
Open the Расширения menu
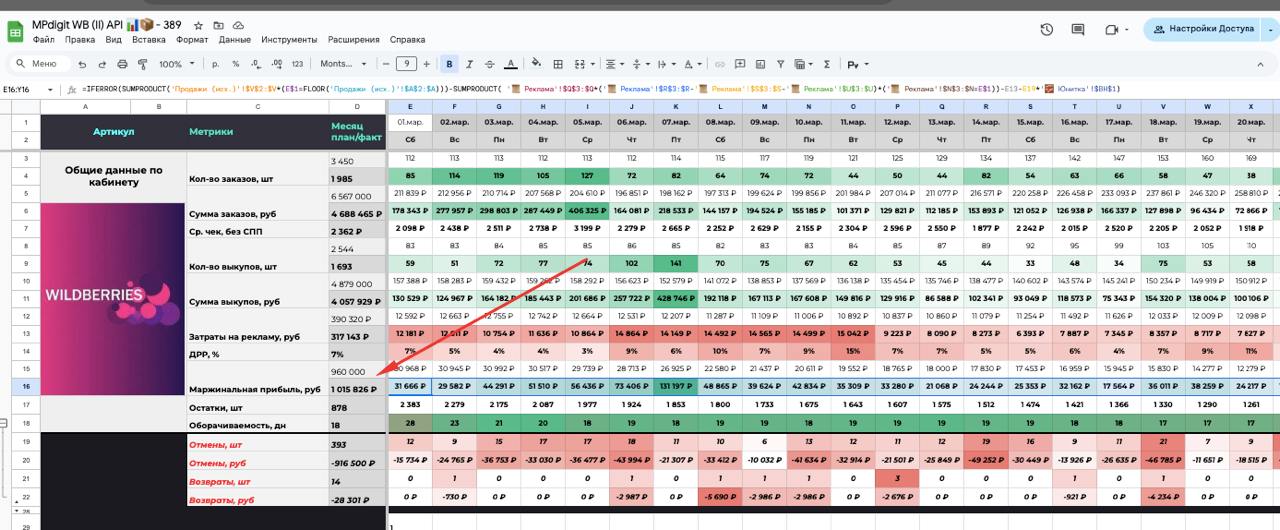(x=354, y=40)
